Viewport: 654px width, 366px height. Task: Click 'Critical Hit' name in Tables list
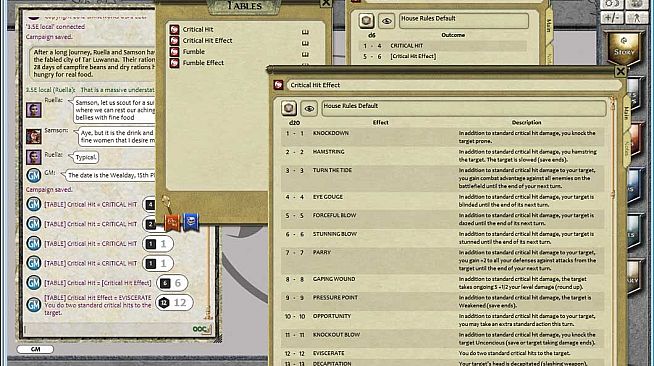[x=198, y=30]
